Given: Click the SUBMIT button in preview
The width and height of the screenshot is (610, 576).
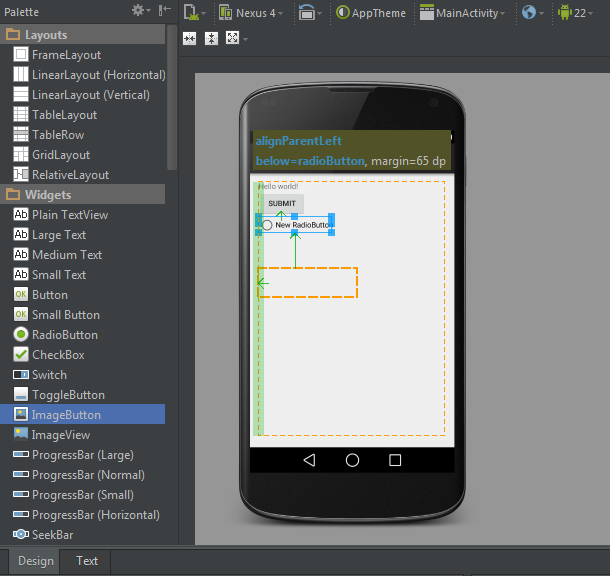Looking at the screenshot, I should (x=282, y=203).
